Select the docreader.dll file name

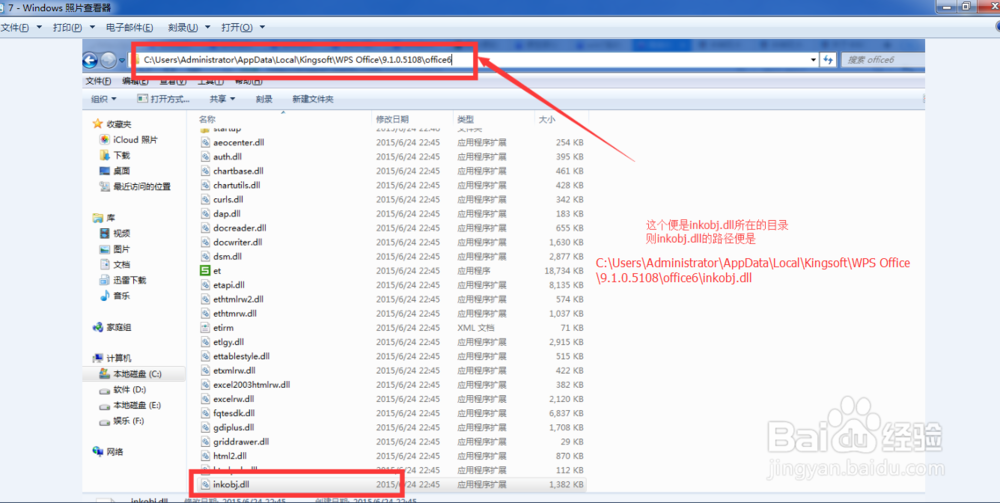pos(240,228)
